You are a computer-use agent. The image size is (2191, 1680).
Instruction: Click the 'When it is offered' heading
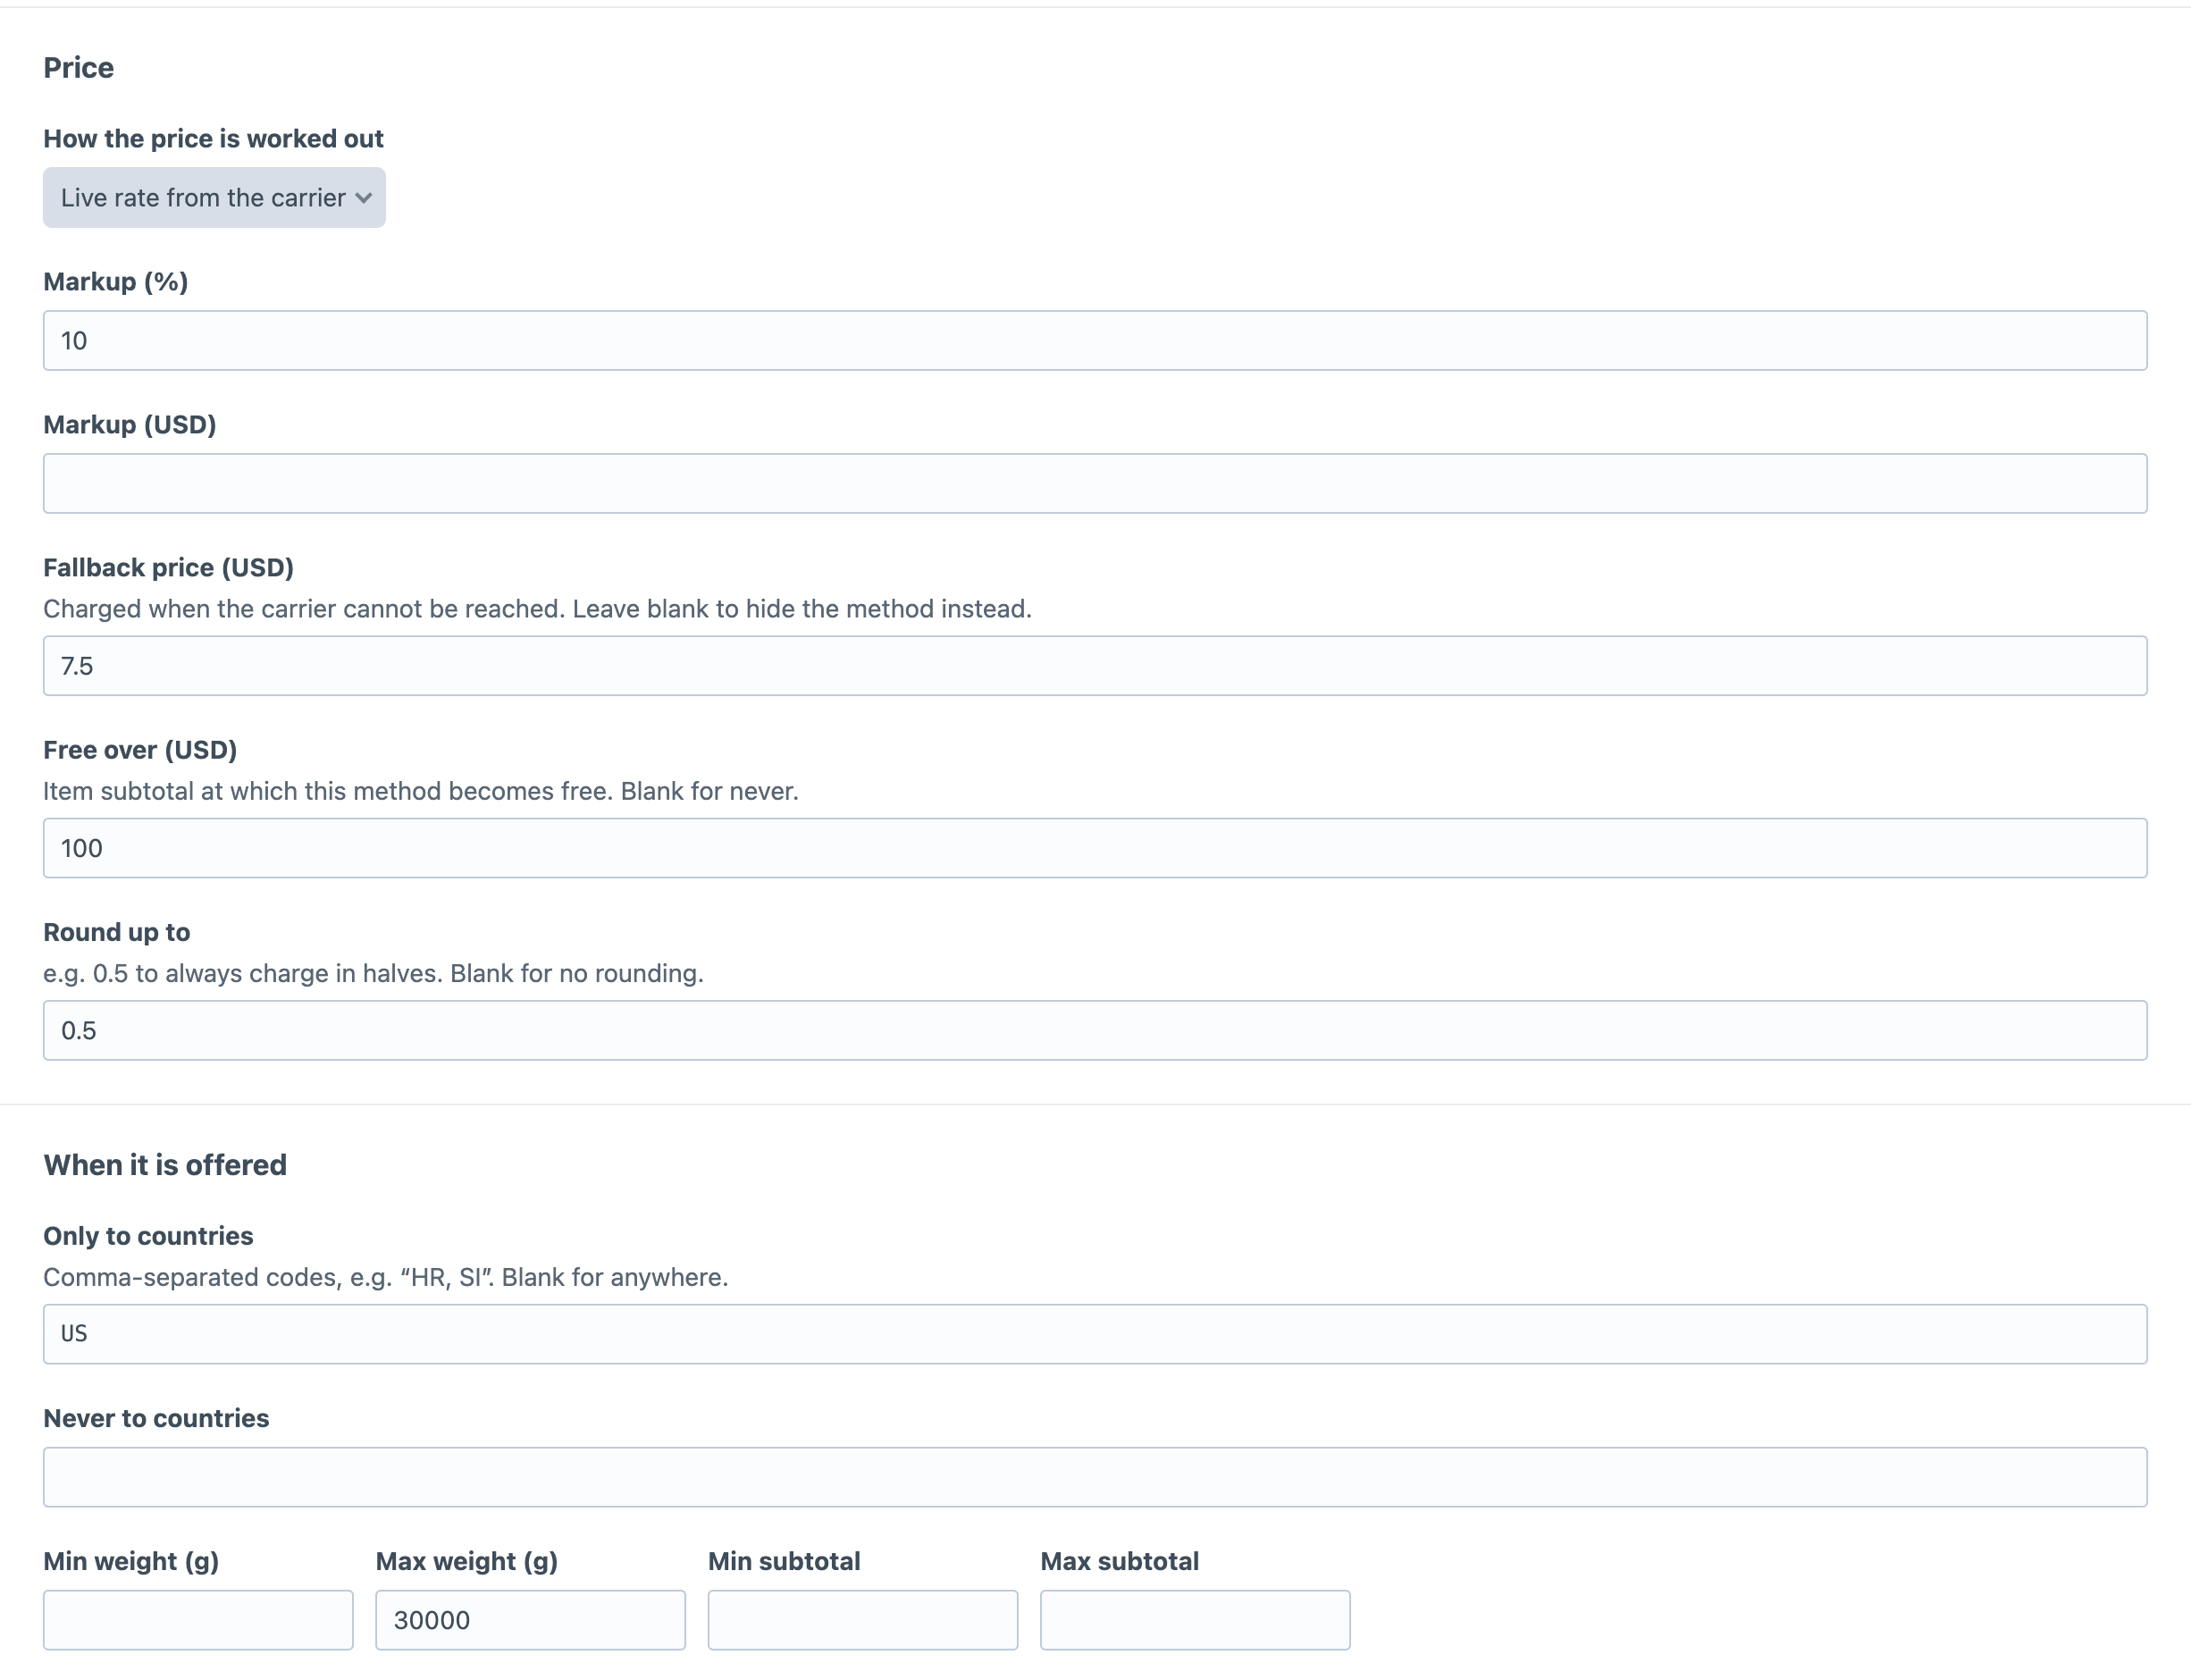(165, 1165)
